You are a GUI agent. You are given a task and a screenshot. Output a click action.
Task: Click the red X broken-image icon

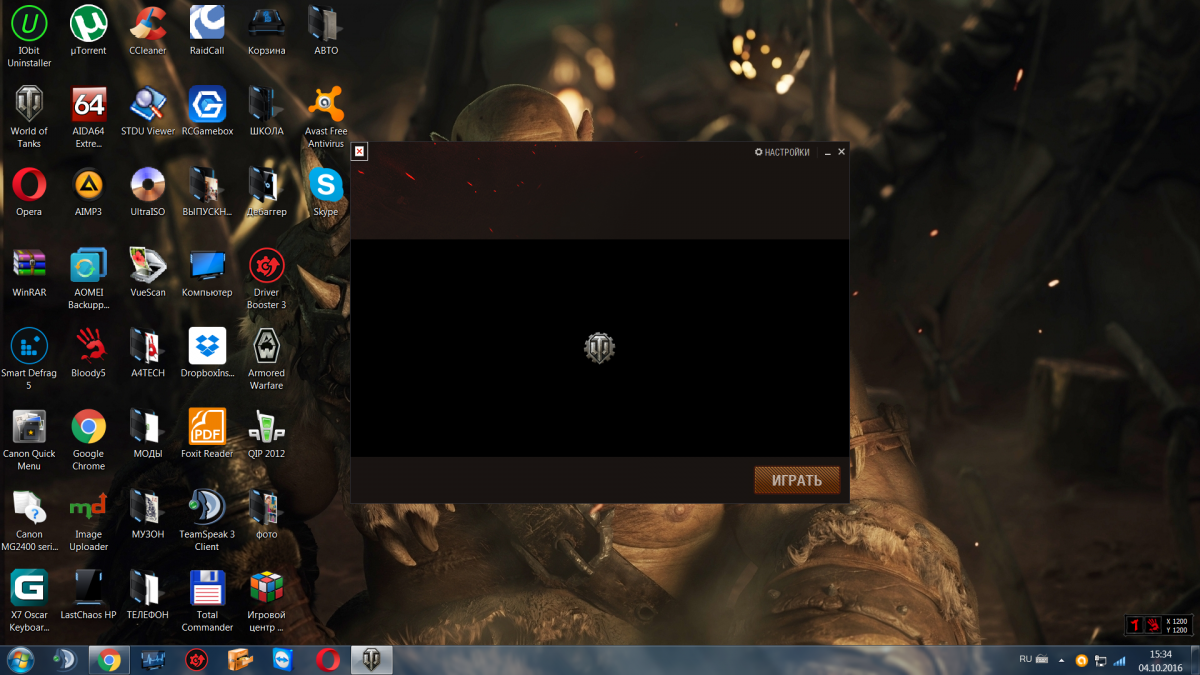359,151
